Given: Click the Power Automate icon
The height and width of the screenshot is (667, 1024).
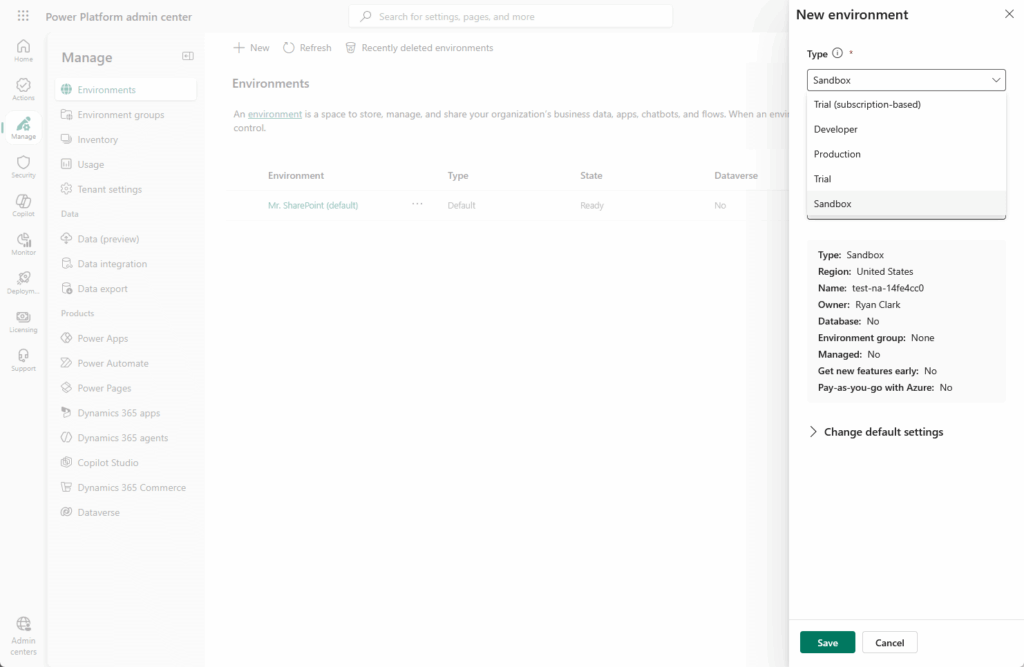Looking at the screenshot, I should (67, 363).
